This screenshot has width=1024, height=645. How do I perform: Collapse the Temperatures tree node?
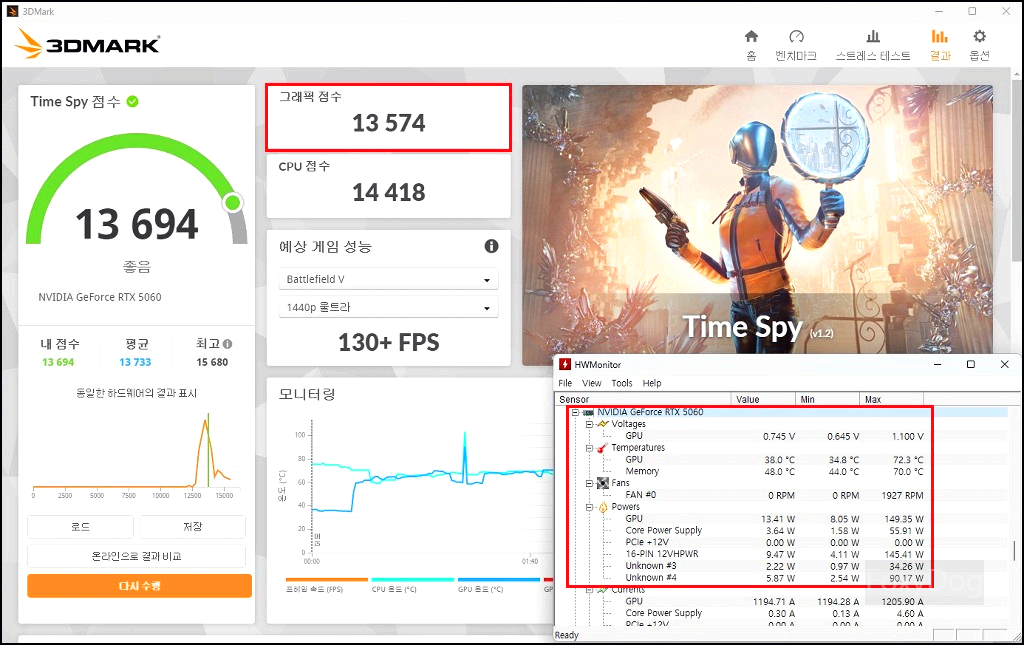click(589, 448)
